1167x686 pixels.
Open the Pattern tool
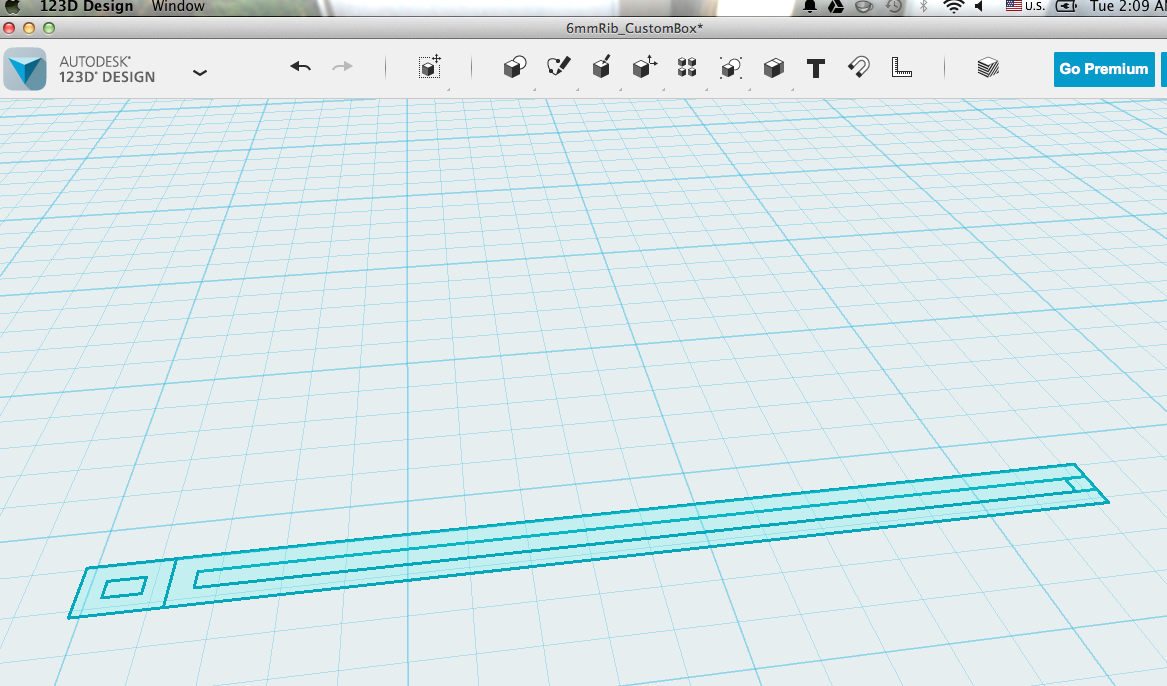pos(687,68)
